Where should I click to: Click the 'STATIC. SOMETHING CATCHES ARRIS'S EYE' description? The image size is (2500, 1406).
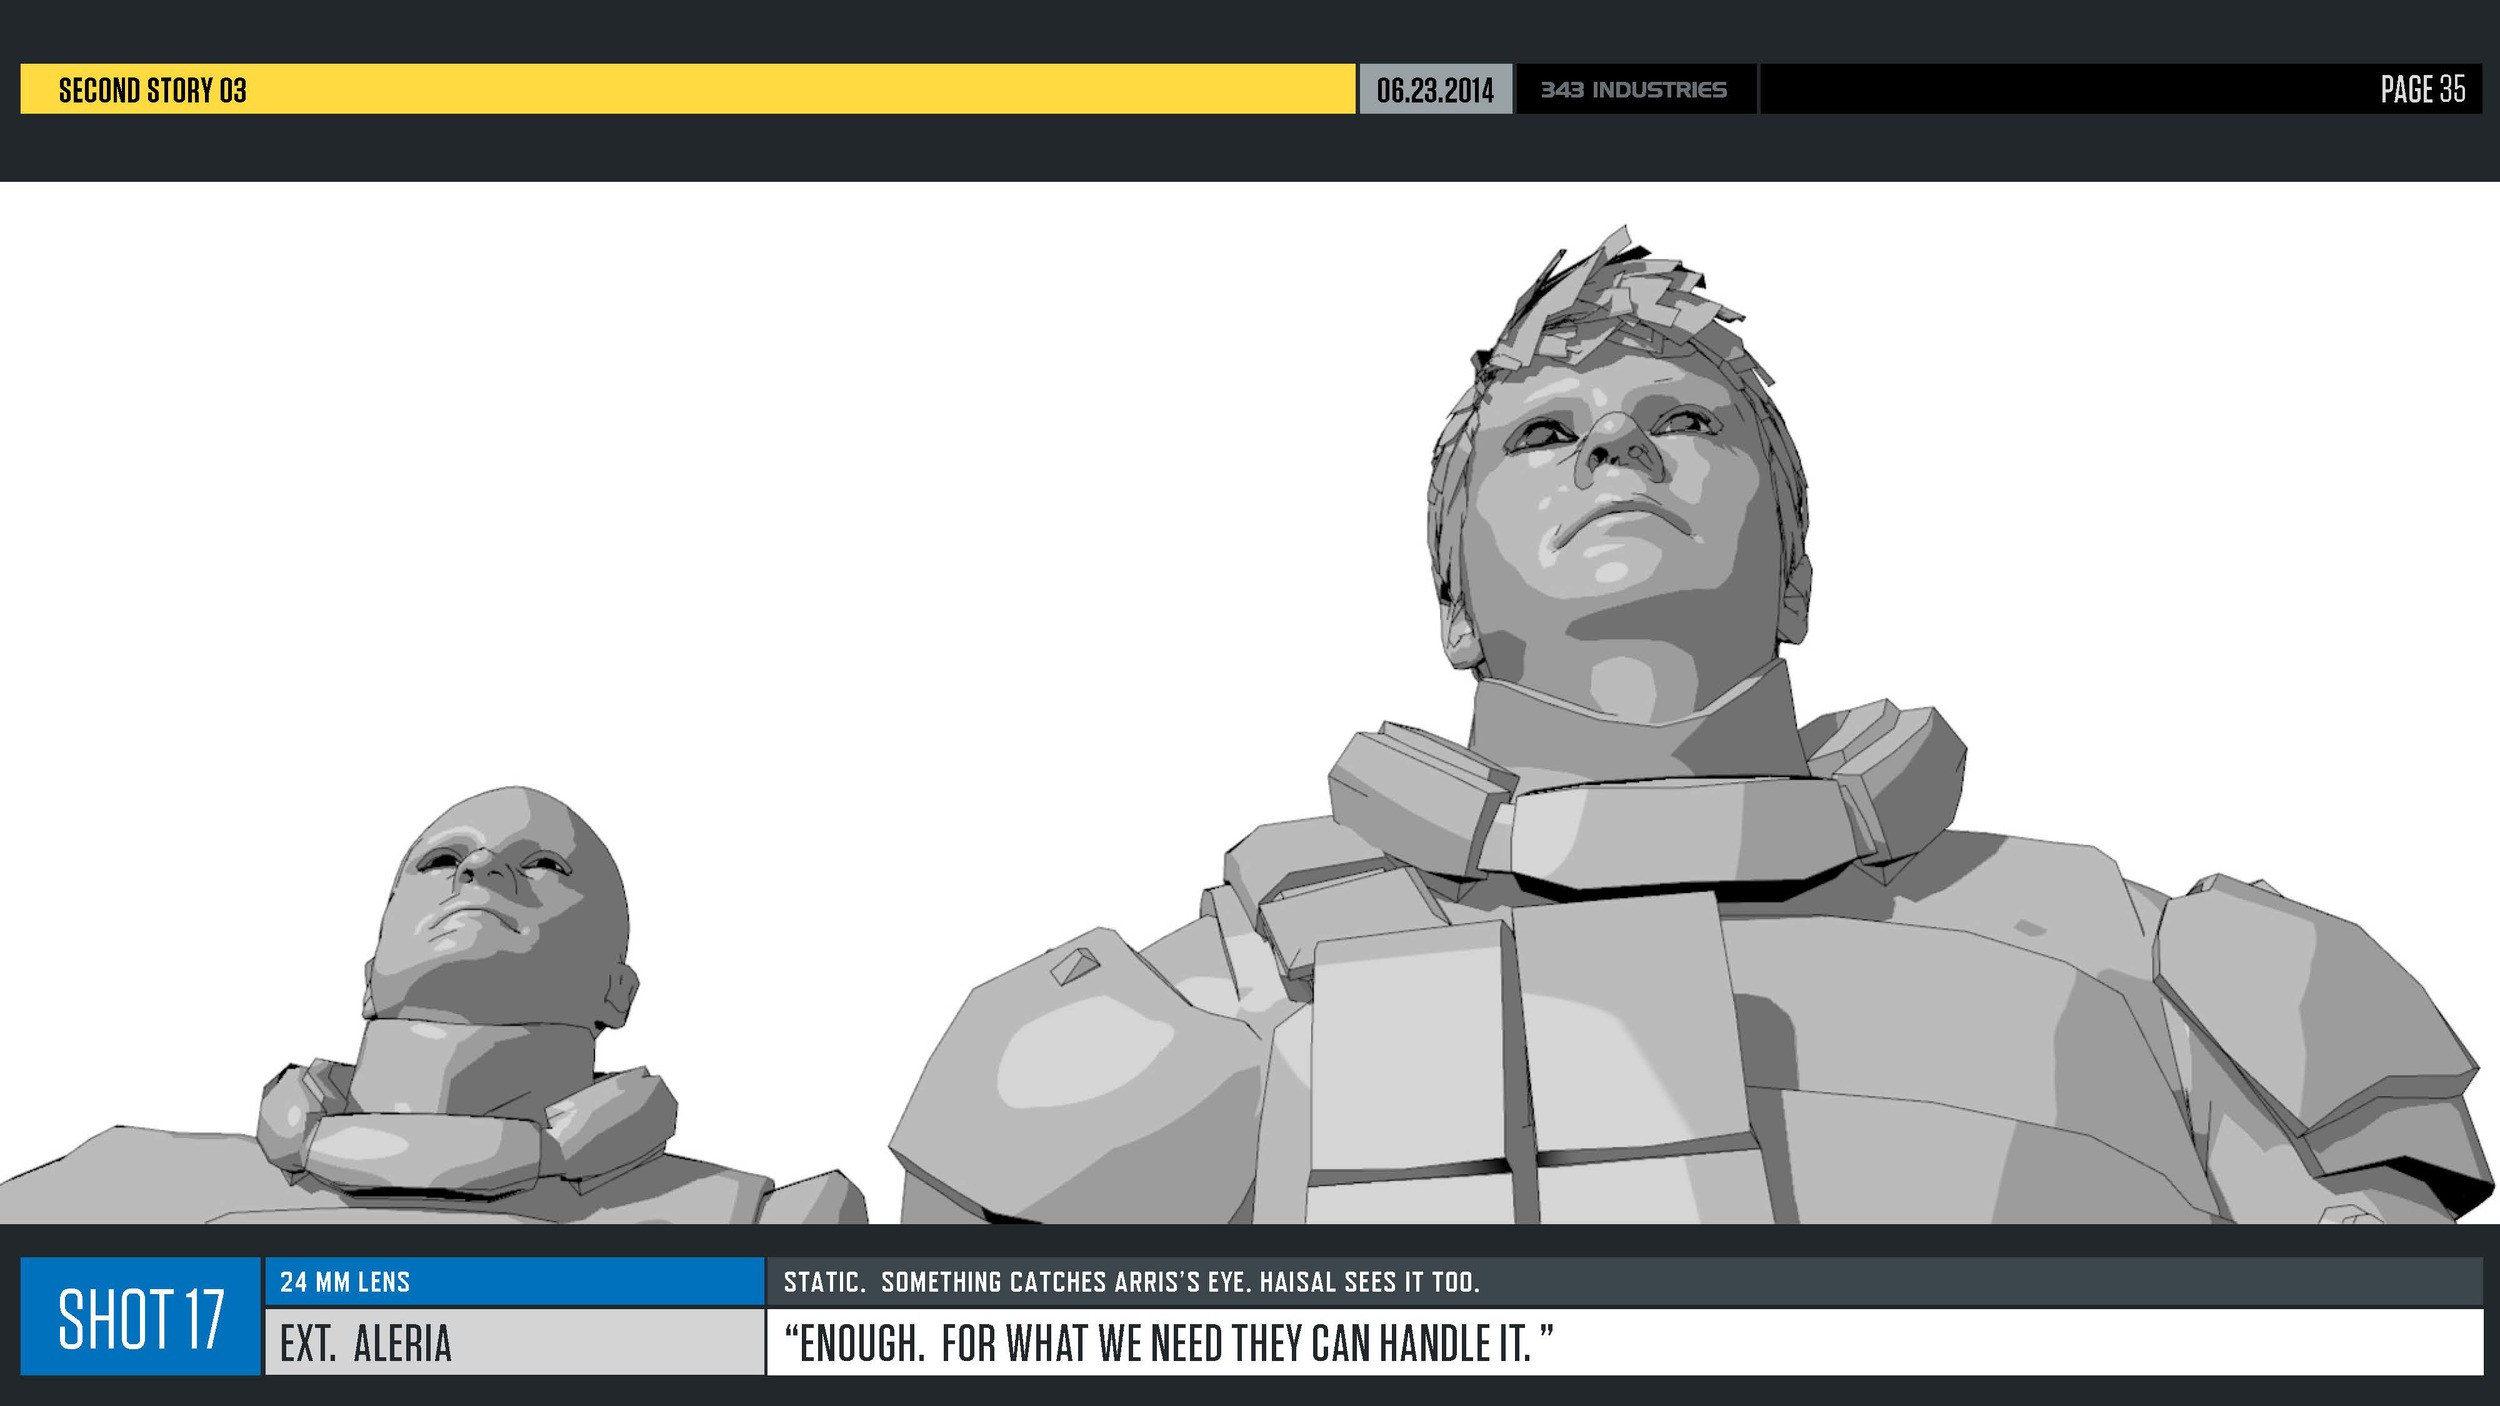(1131, 1282)
